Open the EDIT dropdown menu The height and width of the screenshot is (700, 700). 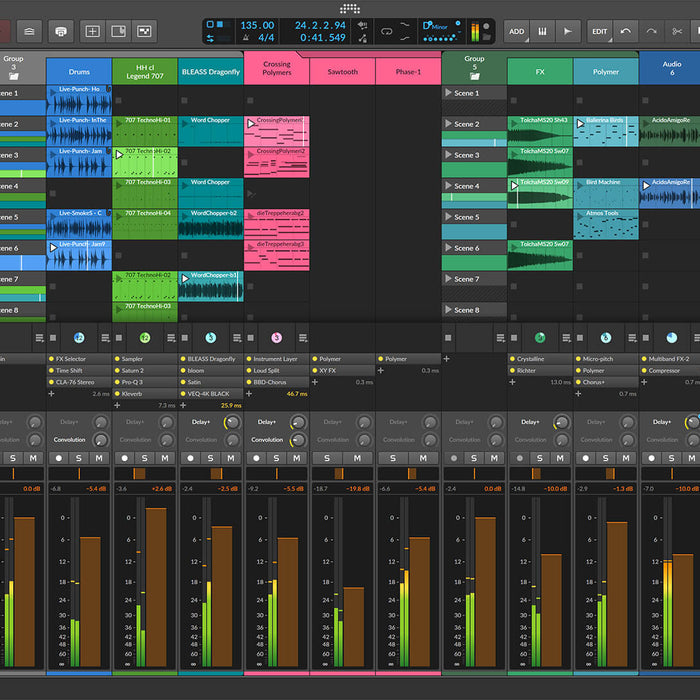click(600, 31)
